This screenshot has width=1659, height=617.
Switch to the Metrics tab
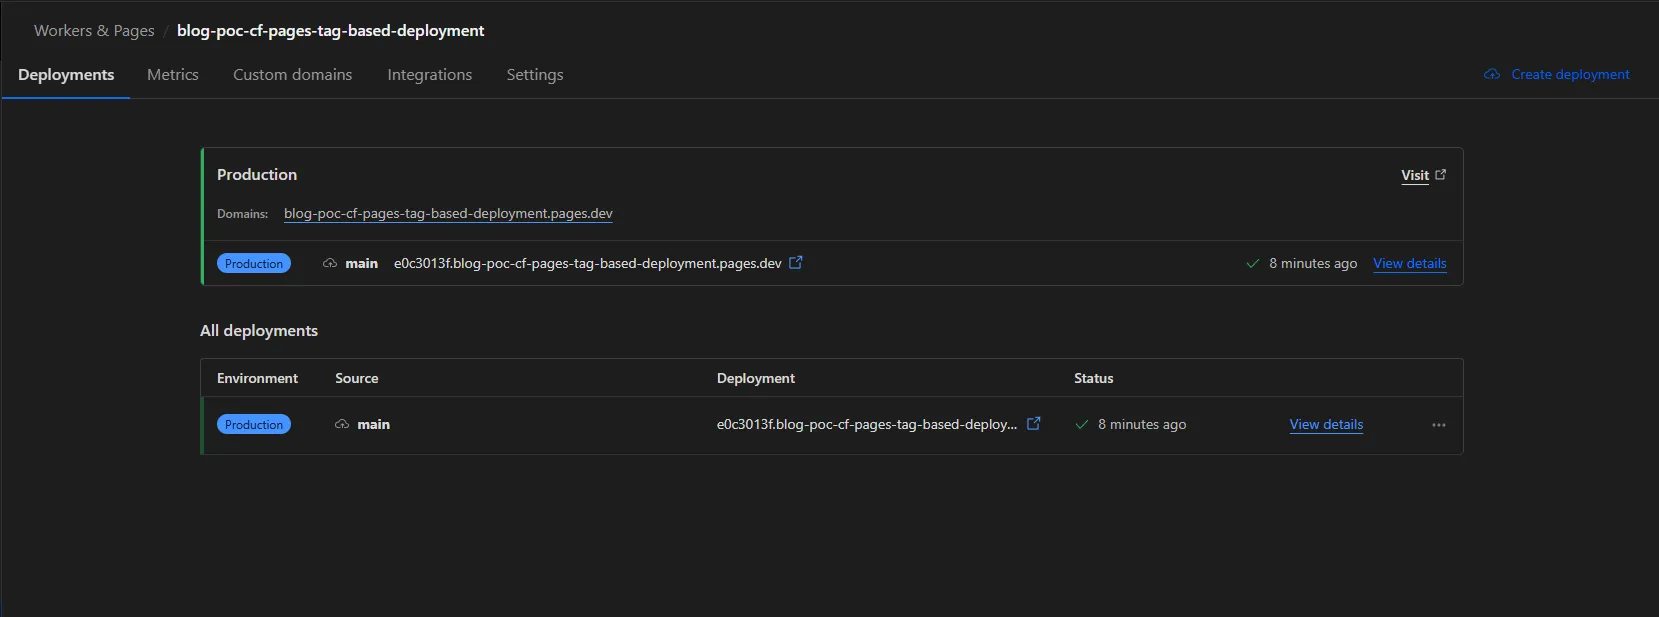(x=172, y=75)
